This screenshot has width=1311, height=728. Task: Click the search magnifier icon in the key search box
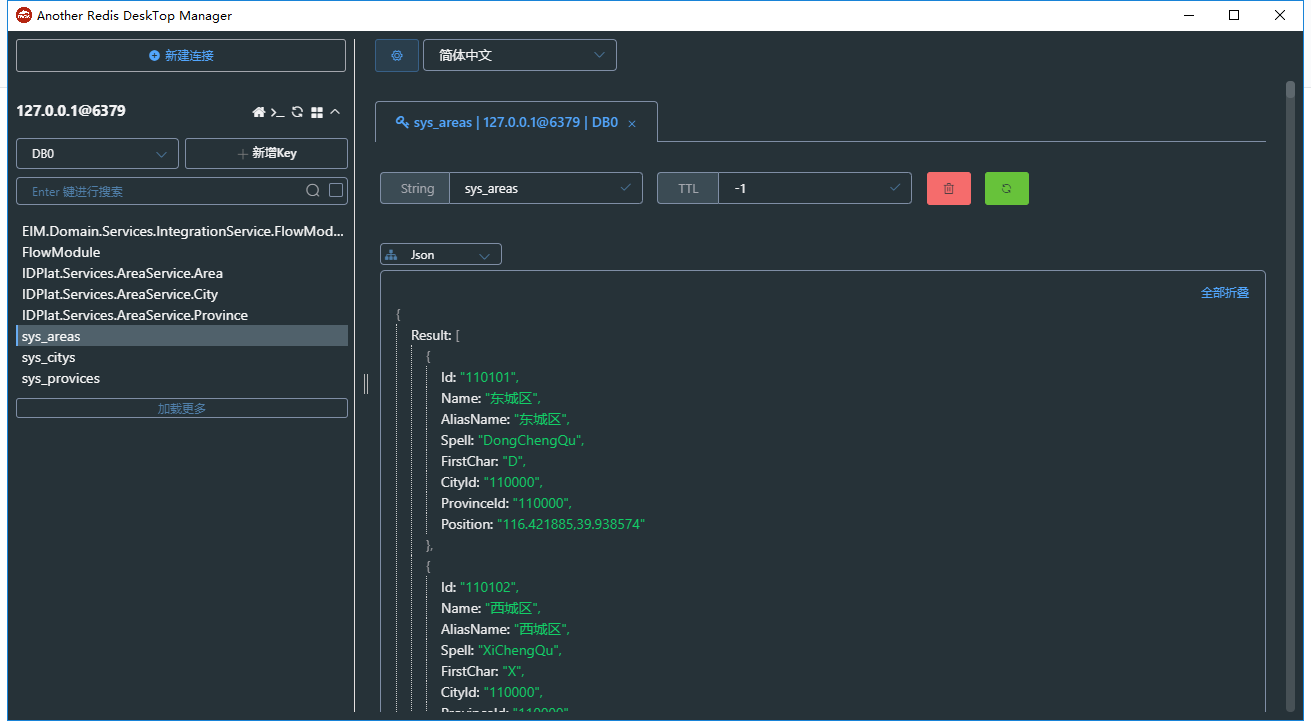pos(313,191)
